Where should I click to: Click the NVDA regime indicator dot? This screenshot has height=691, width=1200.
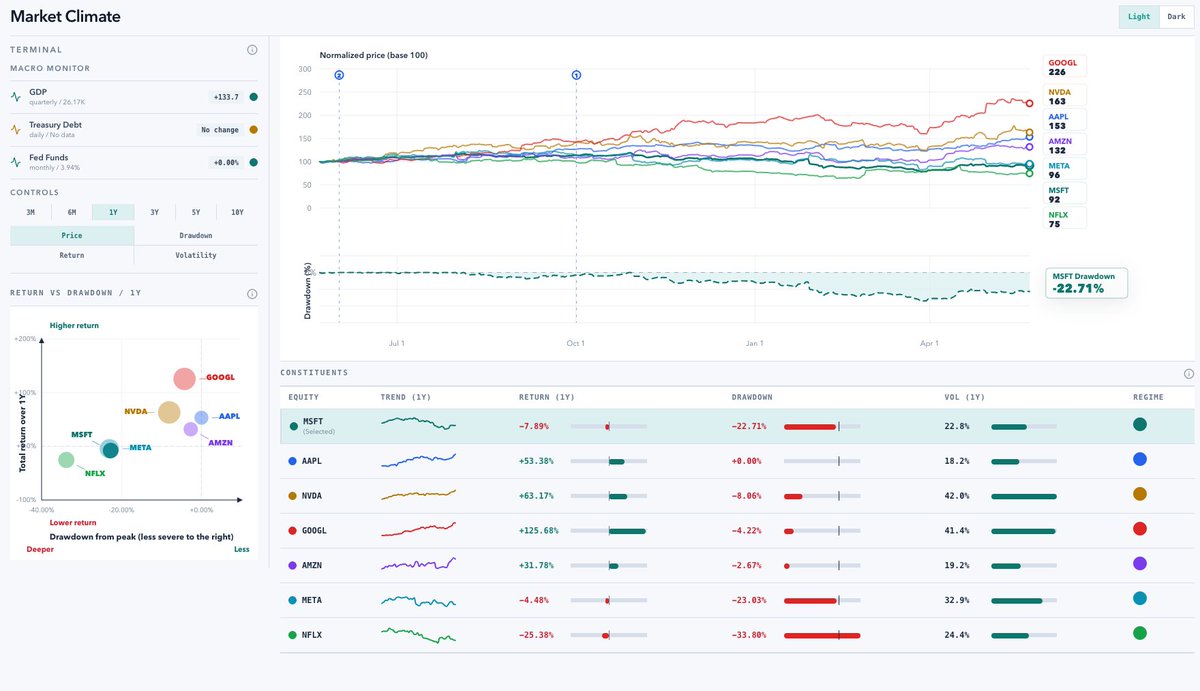(1139, 494)
